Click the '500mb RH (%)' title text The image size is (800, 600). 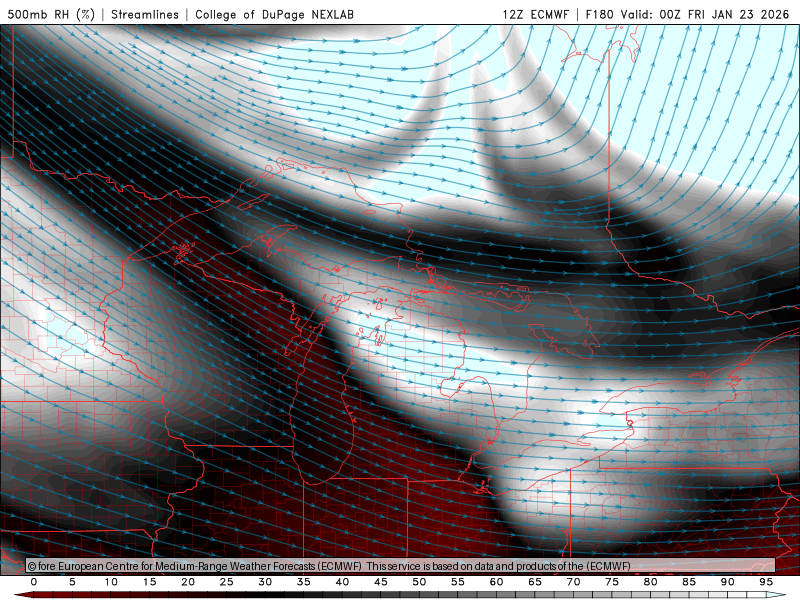tap(51, 14)
